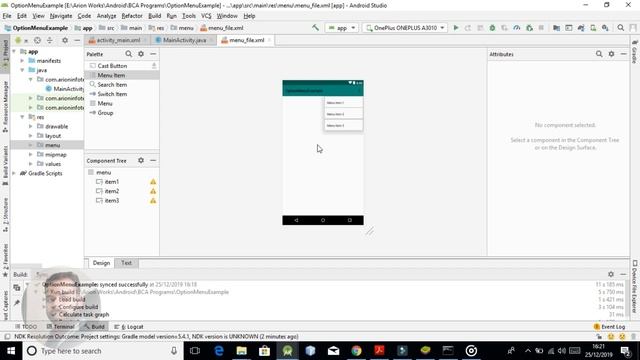
Task: Open Palette settings gear
Action: click(141, 54)
